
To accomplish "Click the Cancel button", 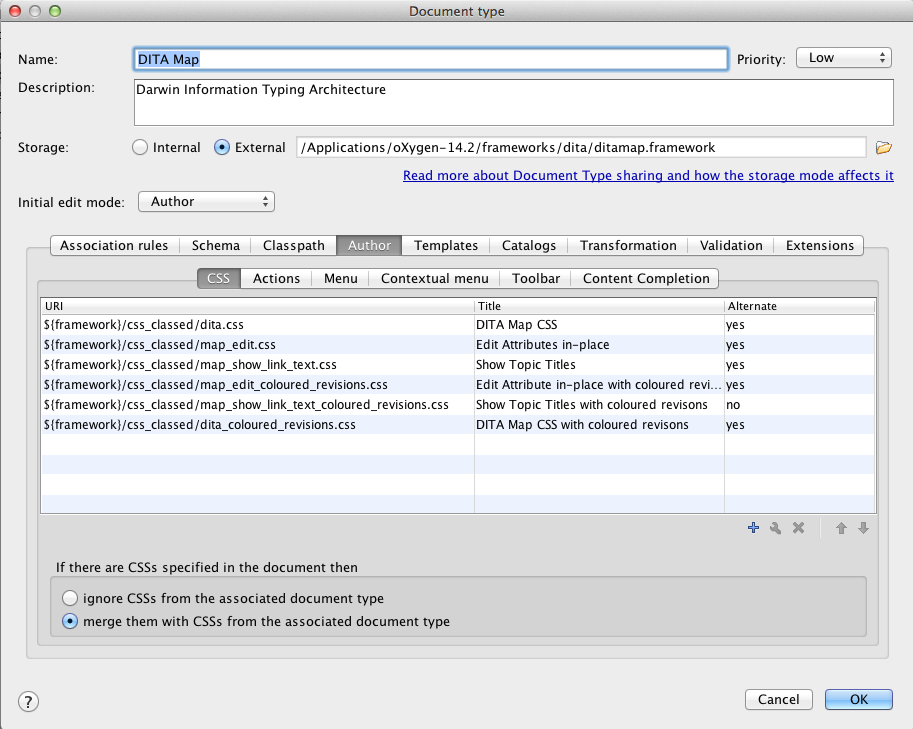I will (x=778, y=700).
